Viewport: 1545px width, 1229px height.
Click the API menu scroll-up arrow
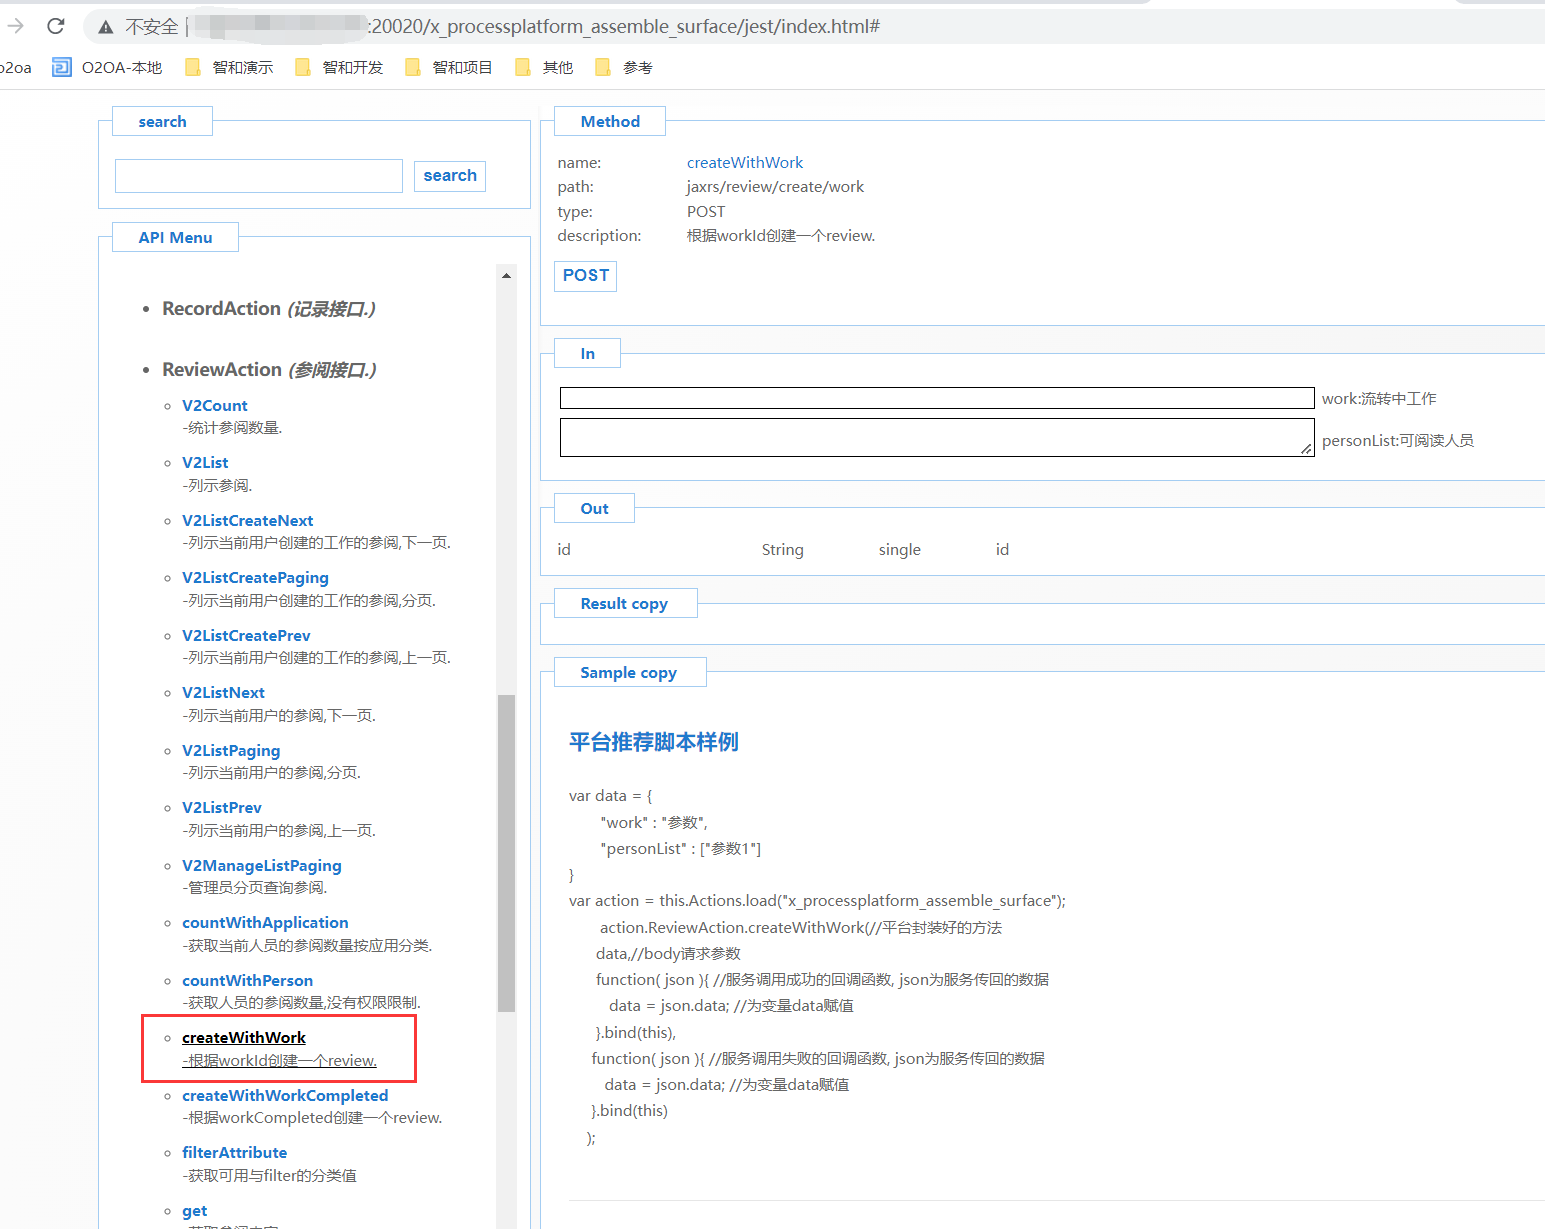pyautogui.click(x=506, y=275)
